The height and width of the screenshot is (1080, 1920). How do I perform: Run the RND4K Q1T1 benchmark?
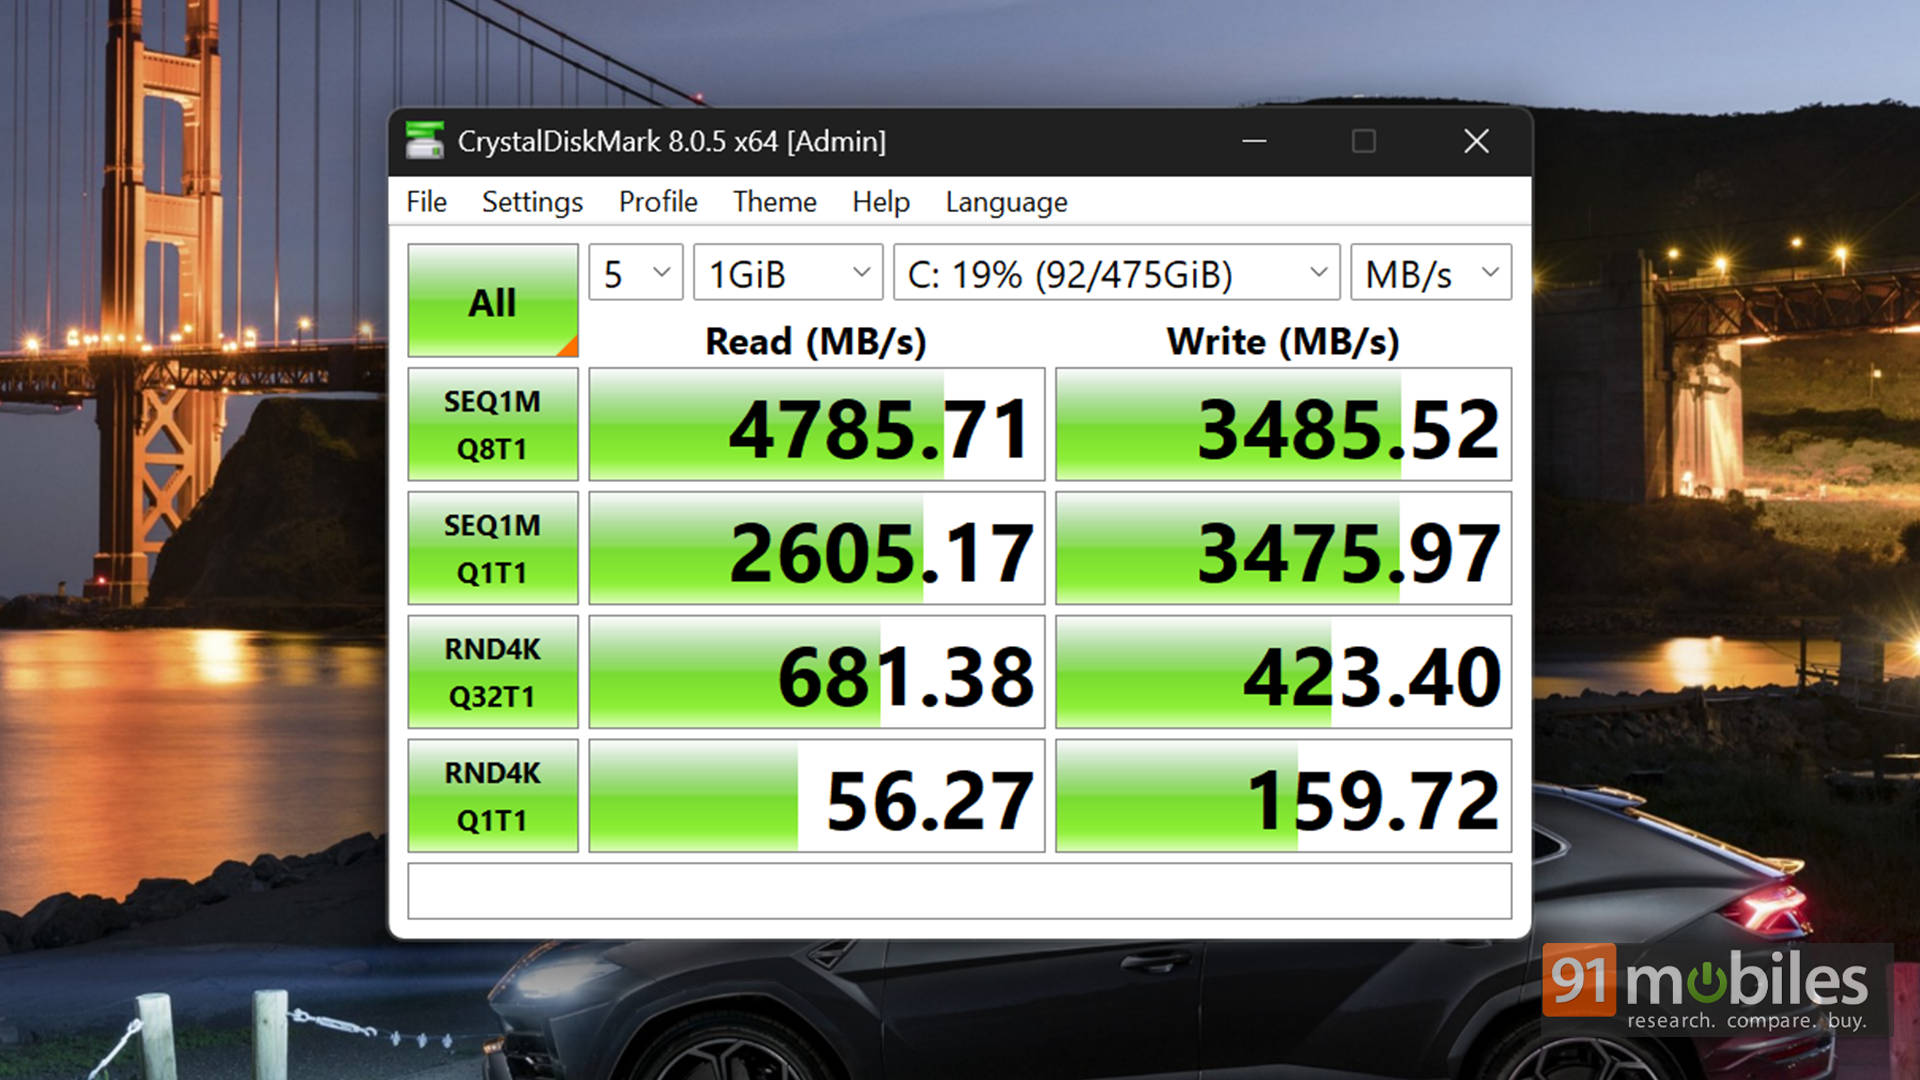pyautogui.click(x=492, y=796)
